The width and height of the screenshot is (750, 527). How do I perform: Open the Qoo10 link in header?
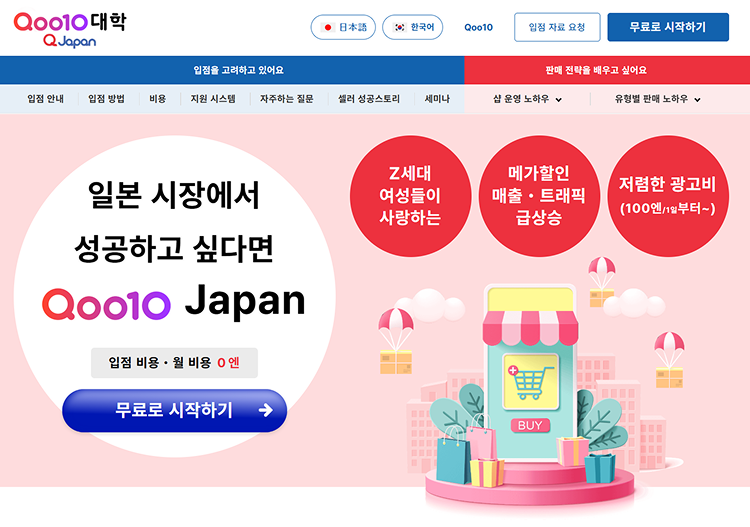(478, 27)
